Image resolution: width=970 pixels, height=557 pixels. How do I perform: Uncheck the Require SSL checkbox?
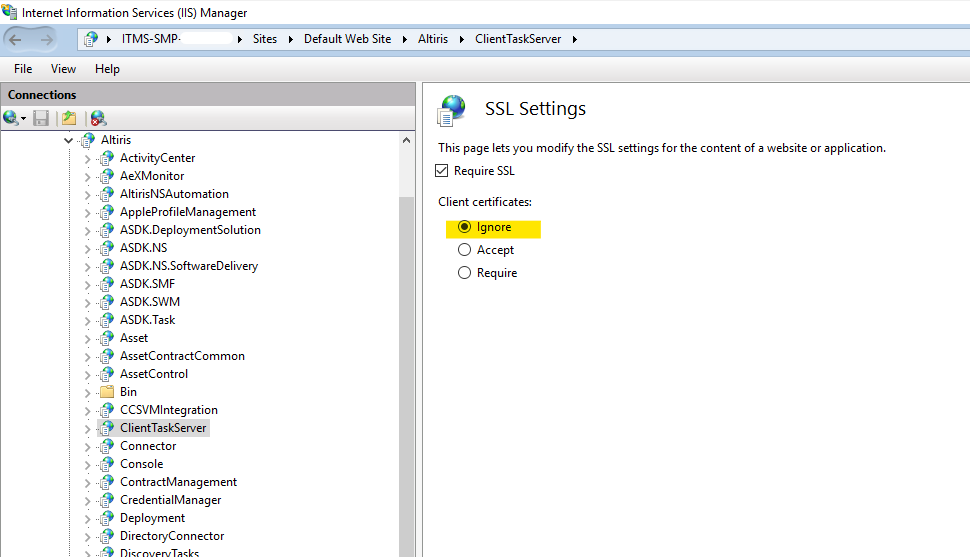coord(442,171)
